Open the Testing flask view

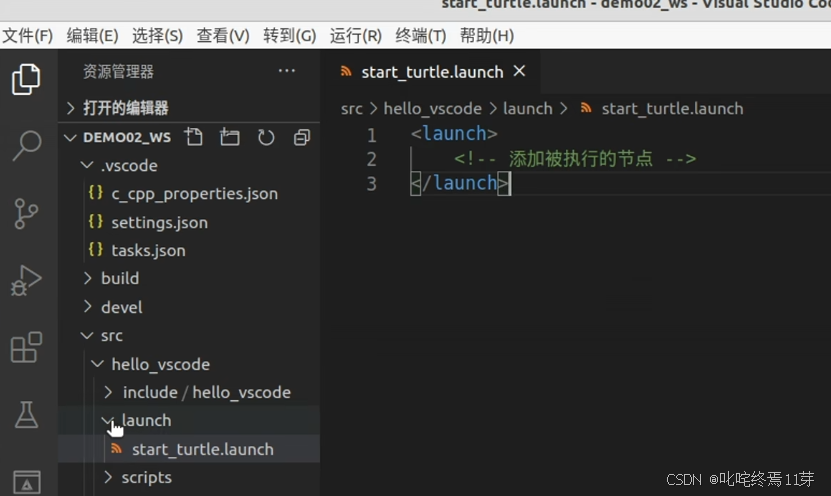click(x=26, y=414)
